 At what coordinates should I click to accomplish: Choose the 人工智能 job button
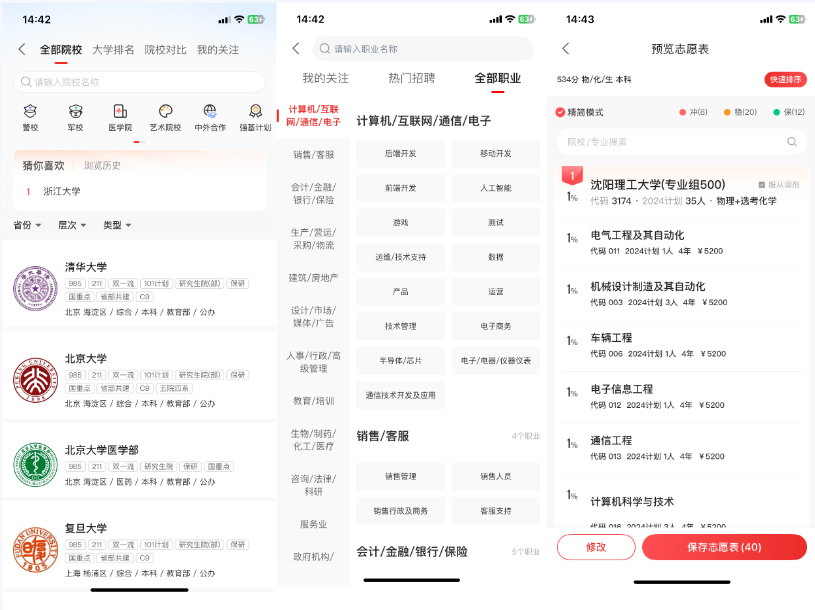coord(496,188)
